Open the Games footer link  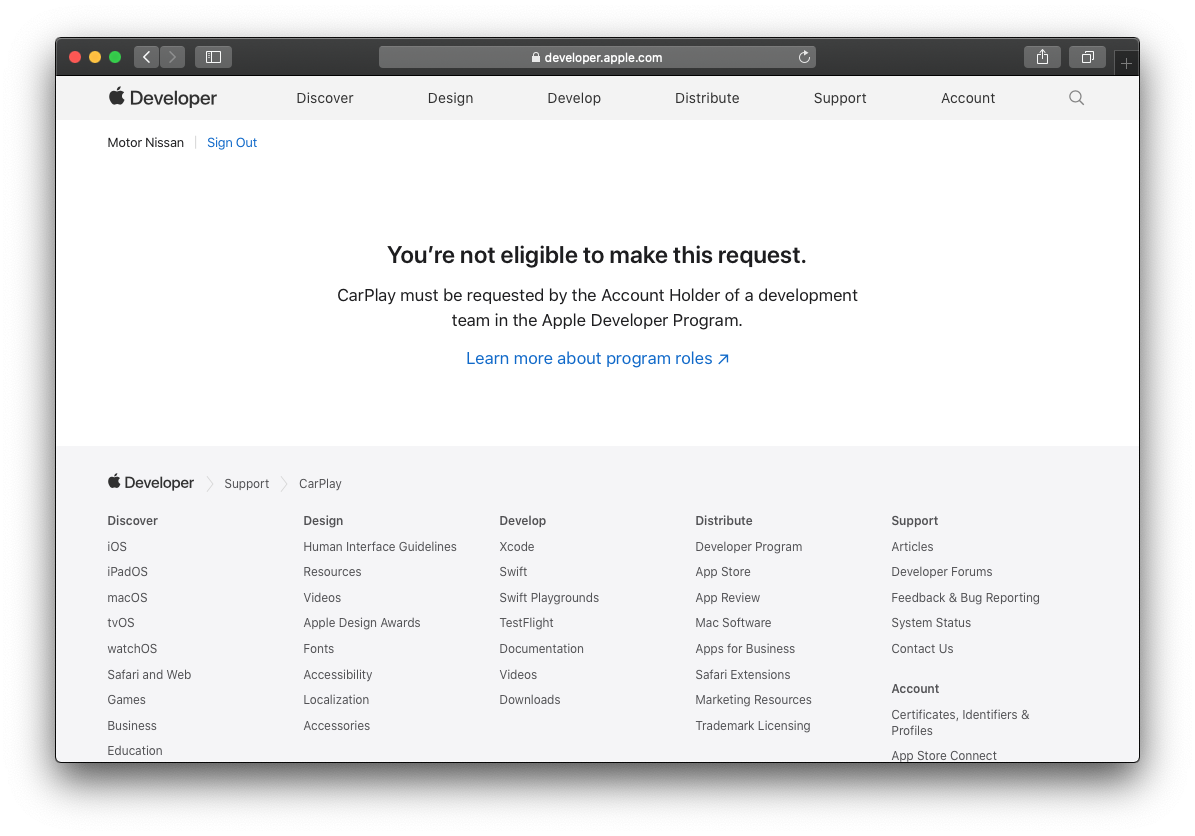(x=127, y=700)
